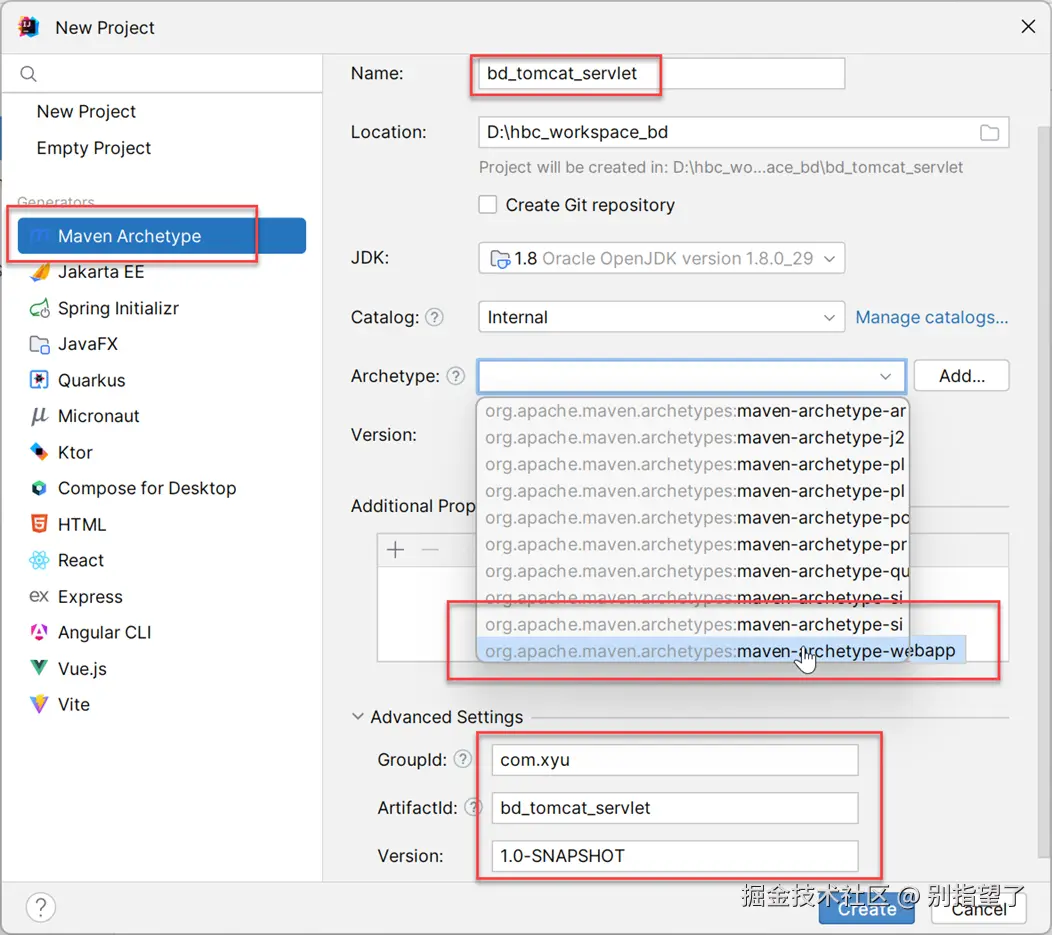Screen dimensions: 1052x935
Task: Open the JDK version dropdown
Action: 662,258
